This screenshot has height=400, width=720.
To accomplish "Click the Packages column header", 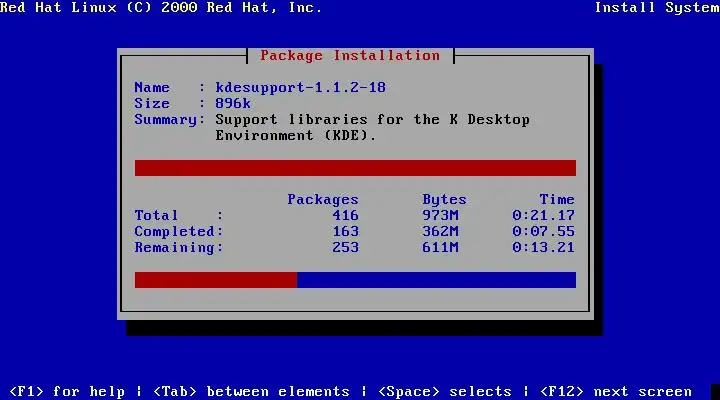I will (323, 200).
